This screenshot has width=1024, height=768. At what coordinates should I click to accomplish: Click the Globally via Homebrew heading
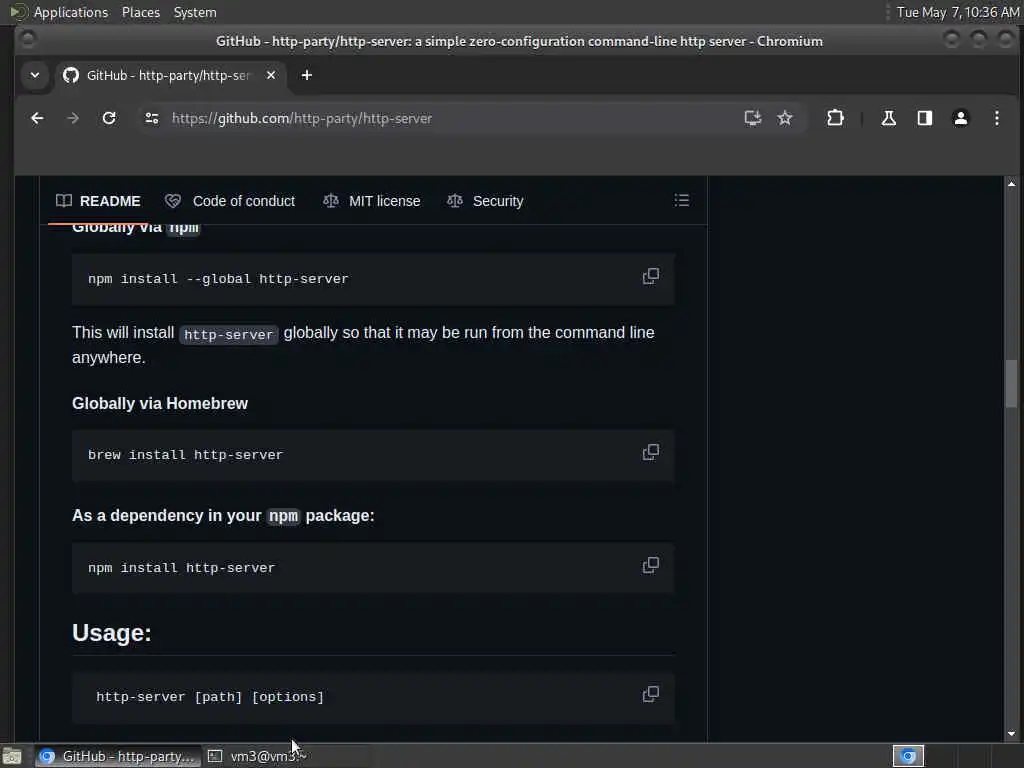[x=160, y=404]
